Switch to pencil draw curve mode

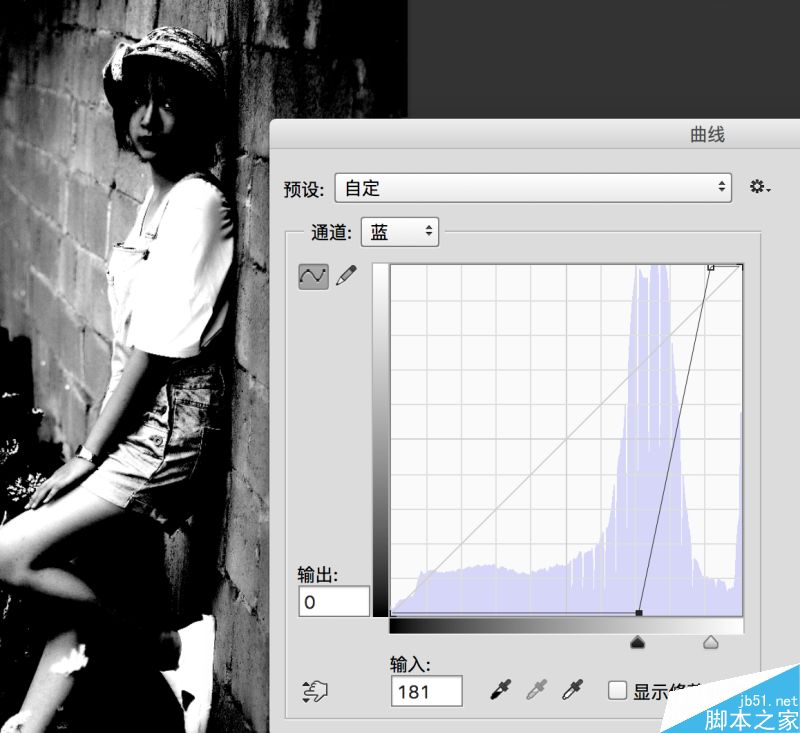346,274
